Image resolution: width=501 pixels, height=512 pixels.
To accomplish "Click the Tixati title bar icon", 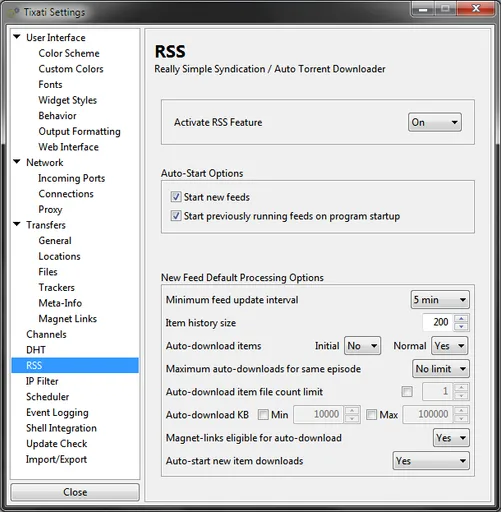I will click(x=13, y=12).
